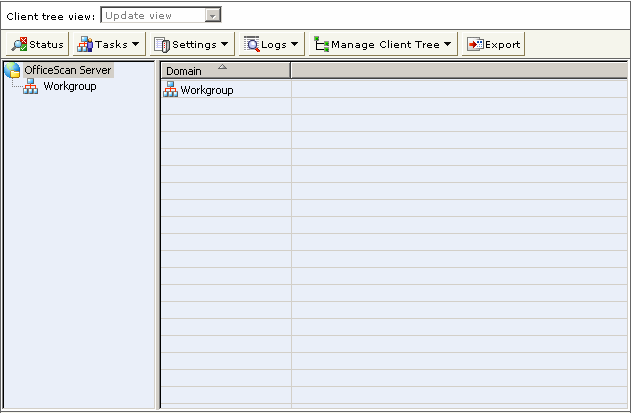
Task: Click the OfficeScan Server globe icon
Action: click(x=13, y=70)
